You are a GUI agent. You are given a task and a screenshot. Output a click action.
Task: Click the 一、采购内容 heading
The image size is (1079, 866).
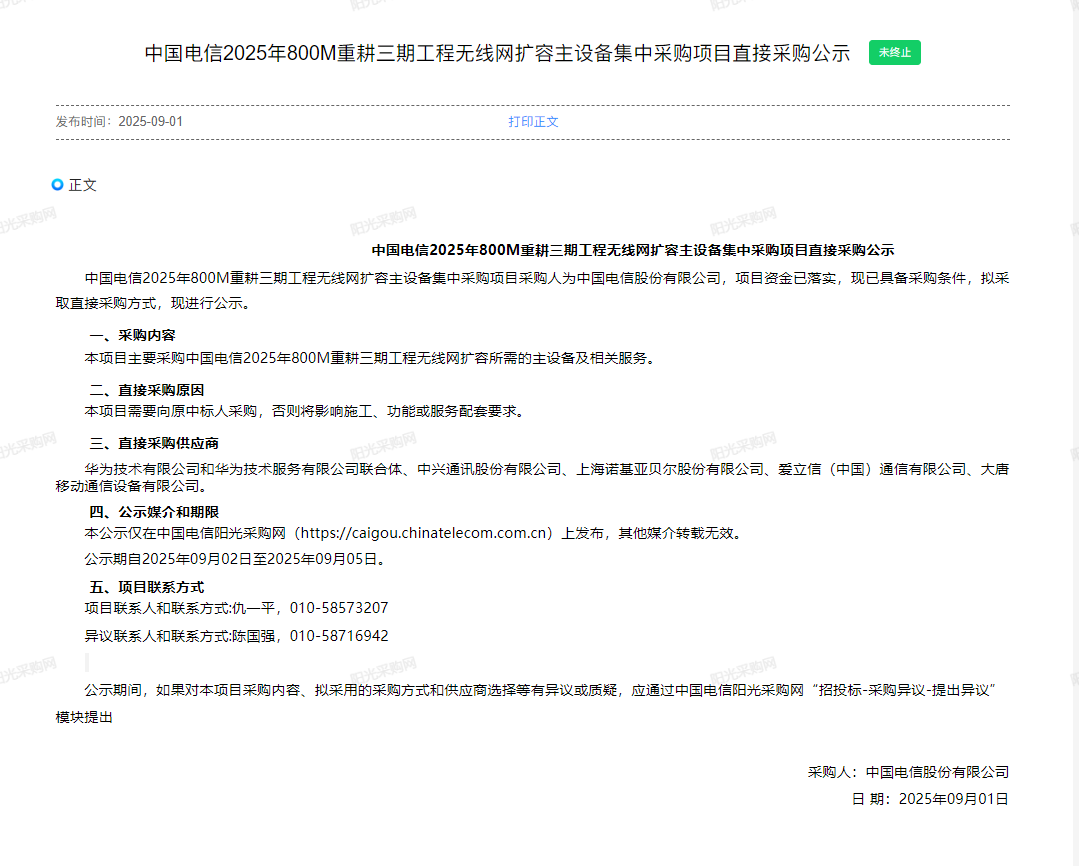(x=132, y=335)
